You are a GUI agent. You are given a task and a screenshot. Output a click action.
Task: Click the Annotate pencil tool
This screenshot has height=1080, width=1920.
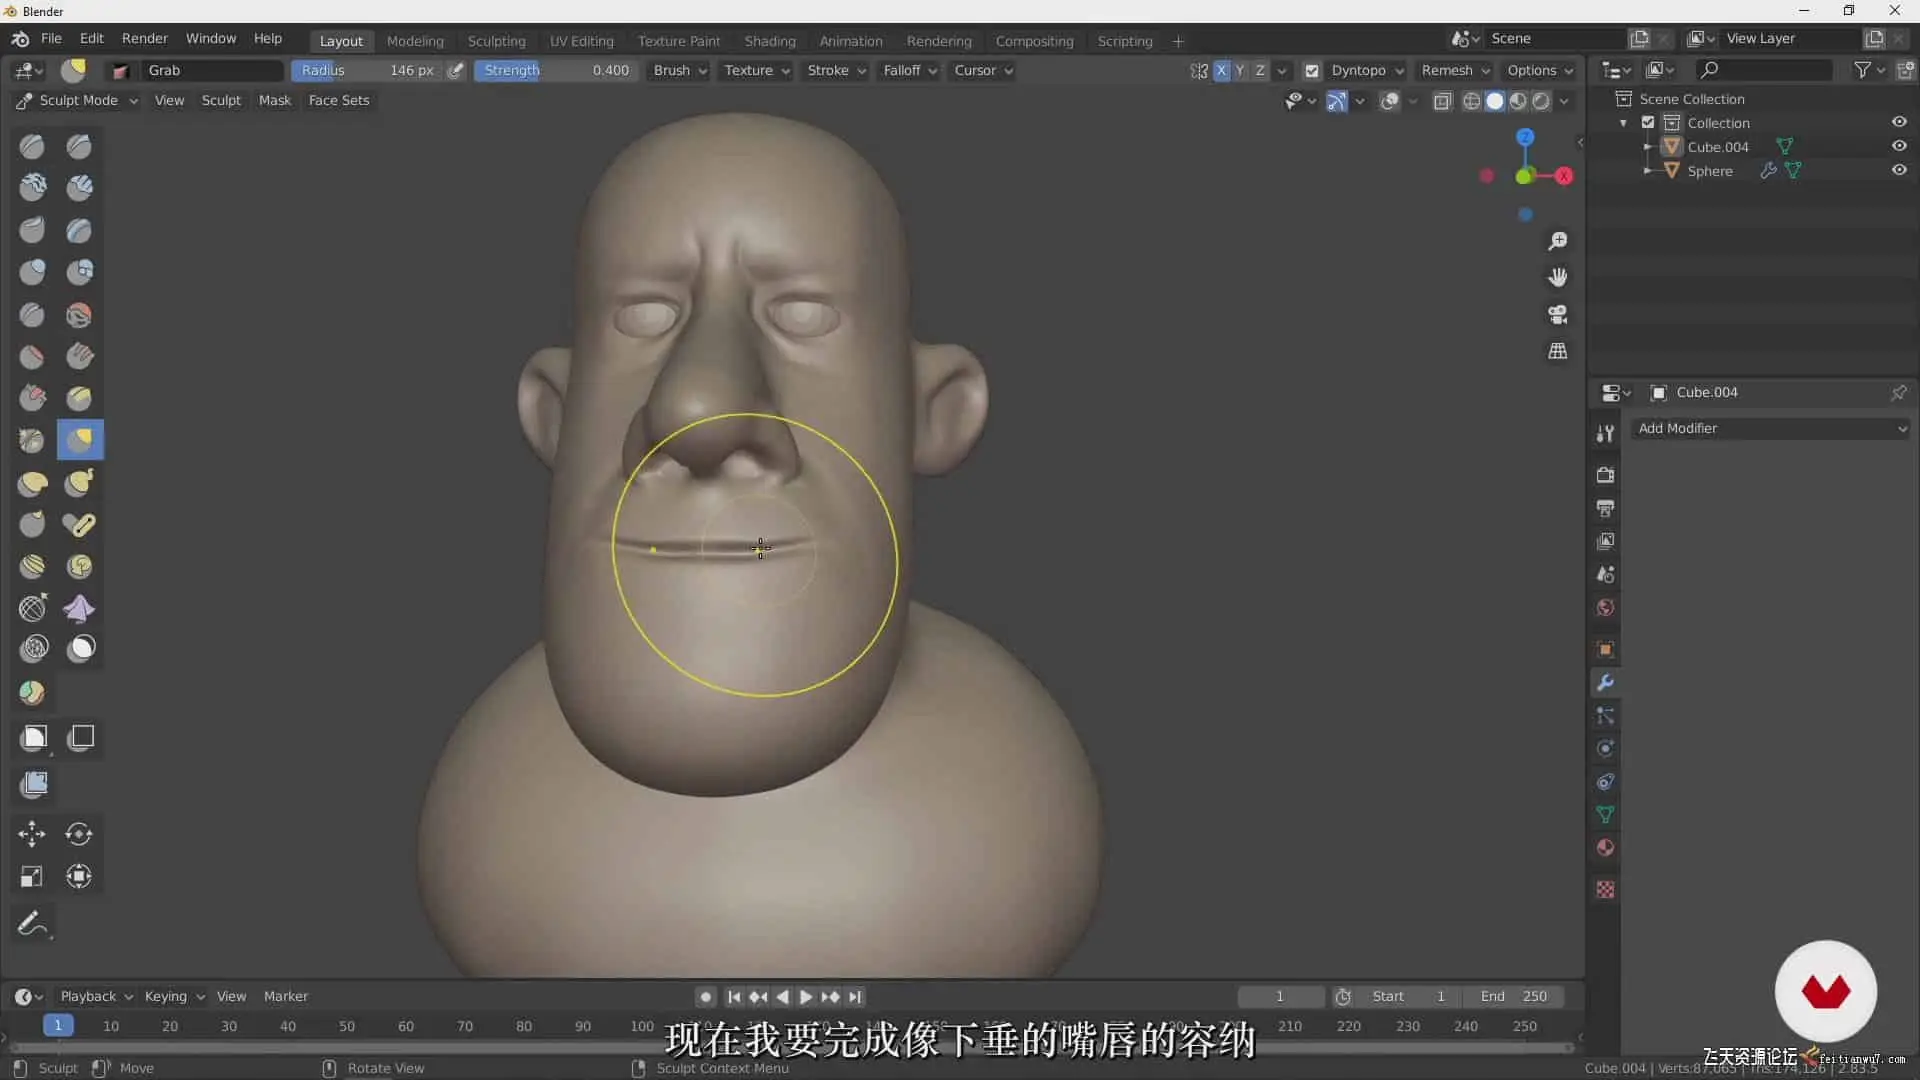[32, 923]
